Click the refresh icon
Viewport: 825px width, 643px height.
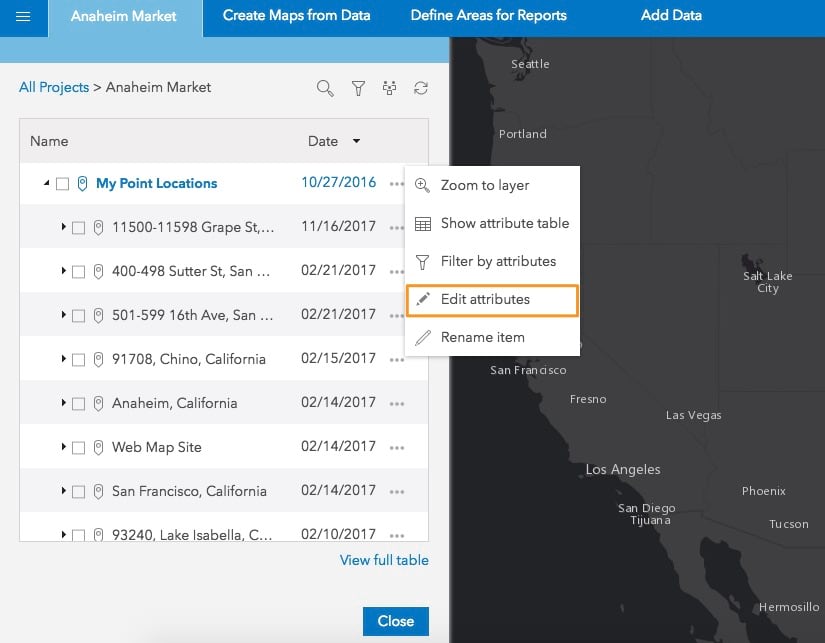pyautogui.click(x=421, y=88)
